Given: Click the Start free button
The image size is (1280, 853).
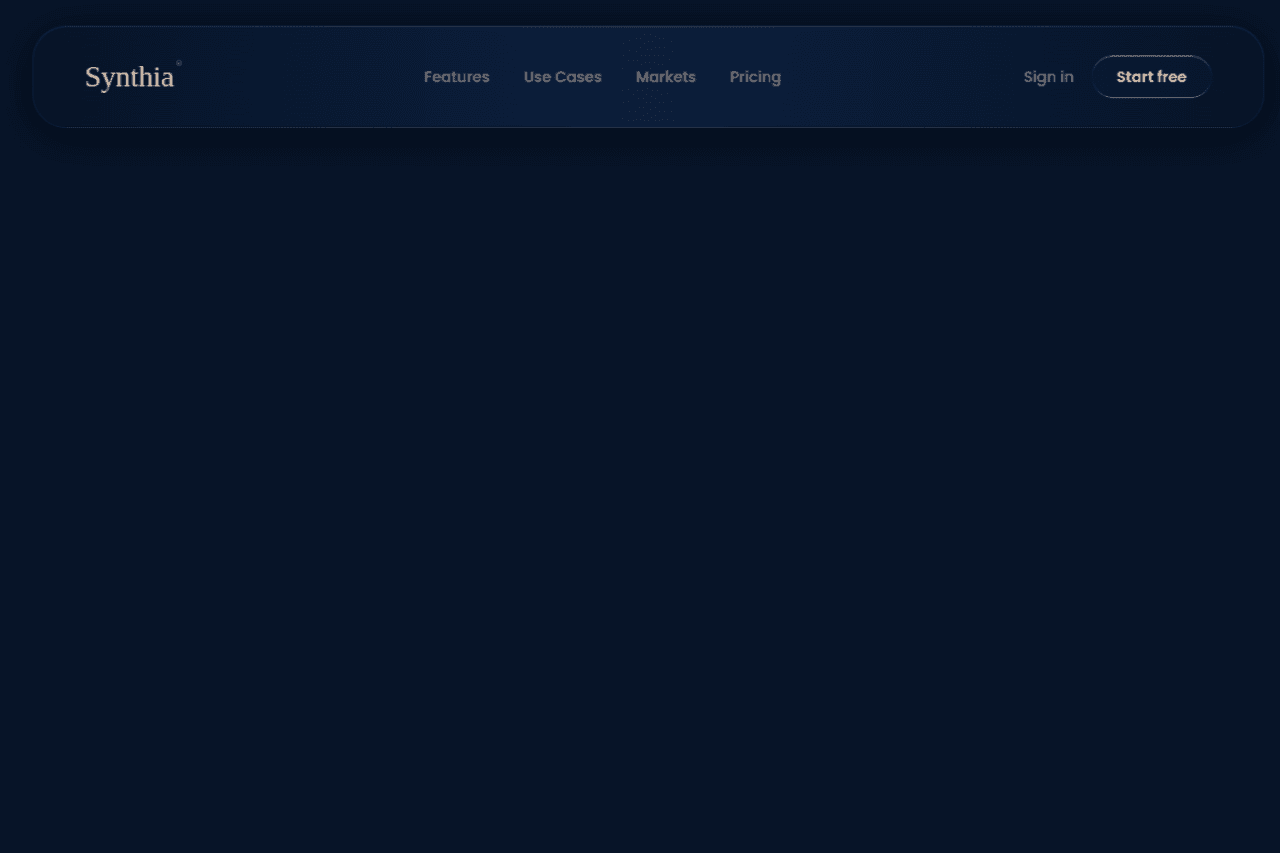Looking at the screenshot, I should [1152, 77].
